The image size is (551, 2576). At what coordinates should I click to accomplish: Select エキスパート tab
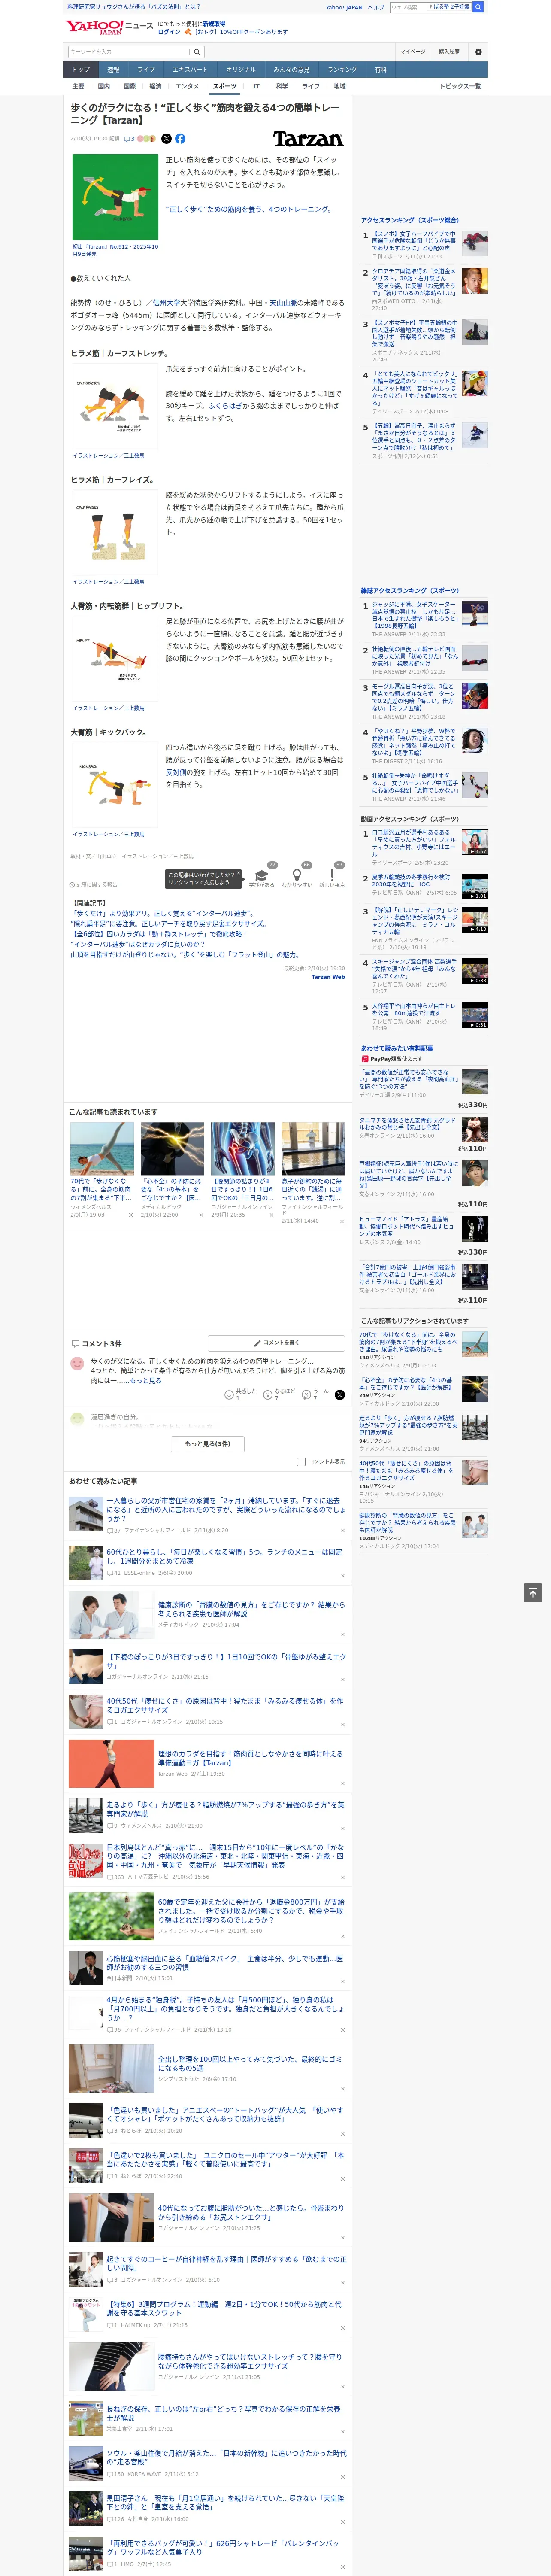click(x=190, y=69)
